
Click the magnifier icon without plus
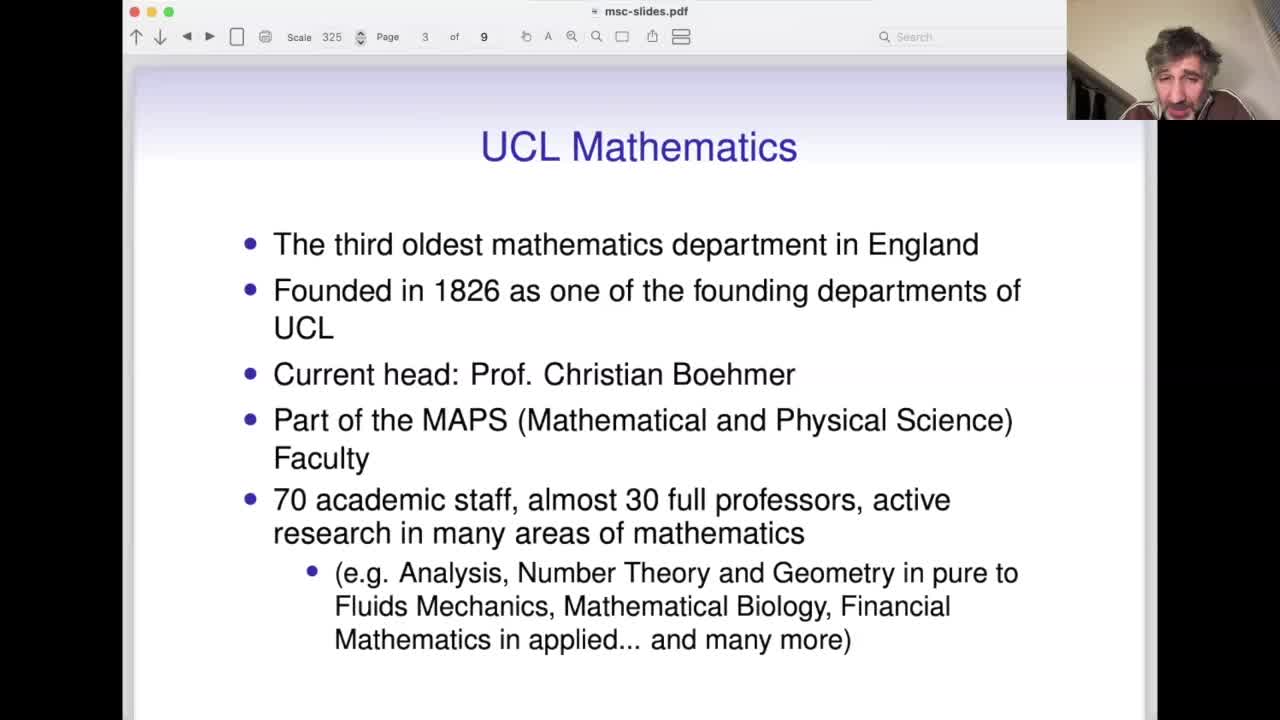pos(596,37)
